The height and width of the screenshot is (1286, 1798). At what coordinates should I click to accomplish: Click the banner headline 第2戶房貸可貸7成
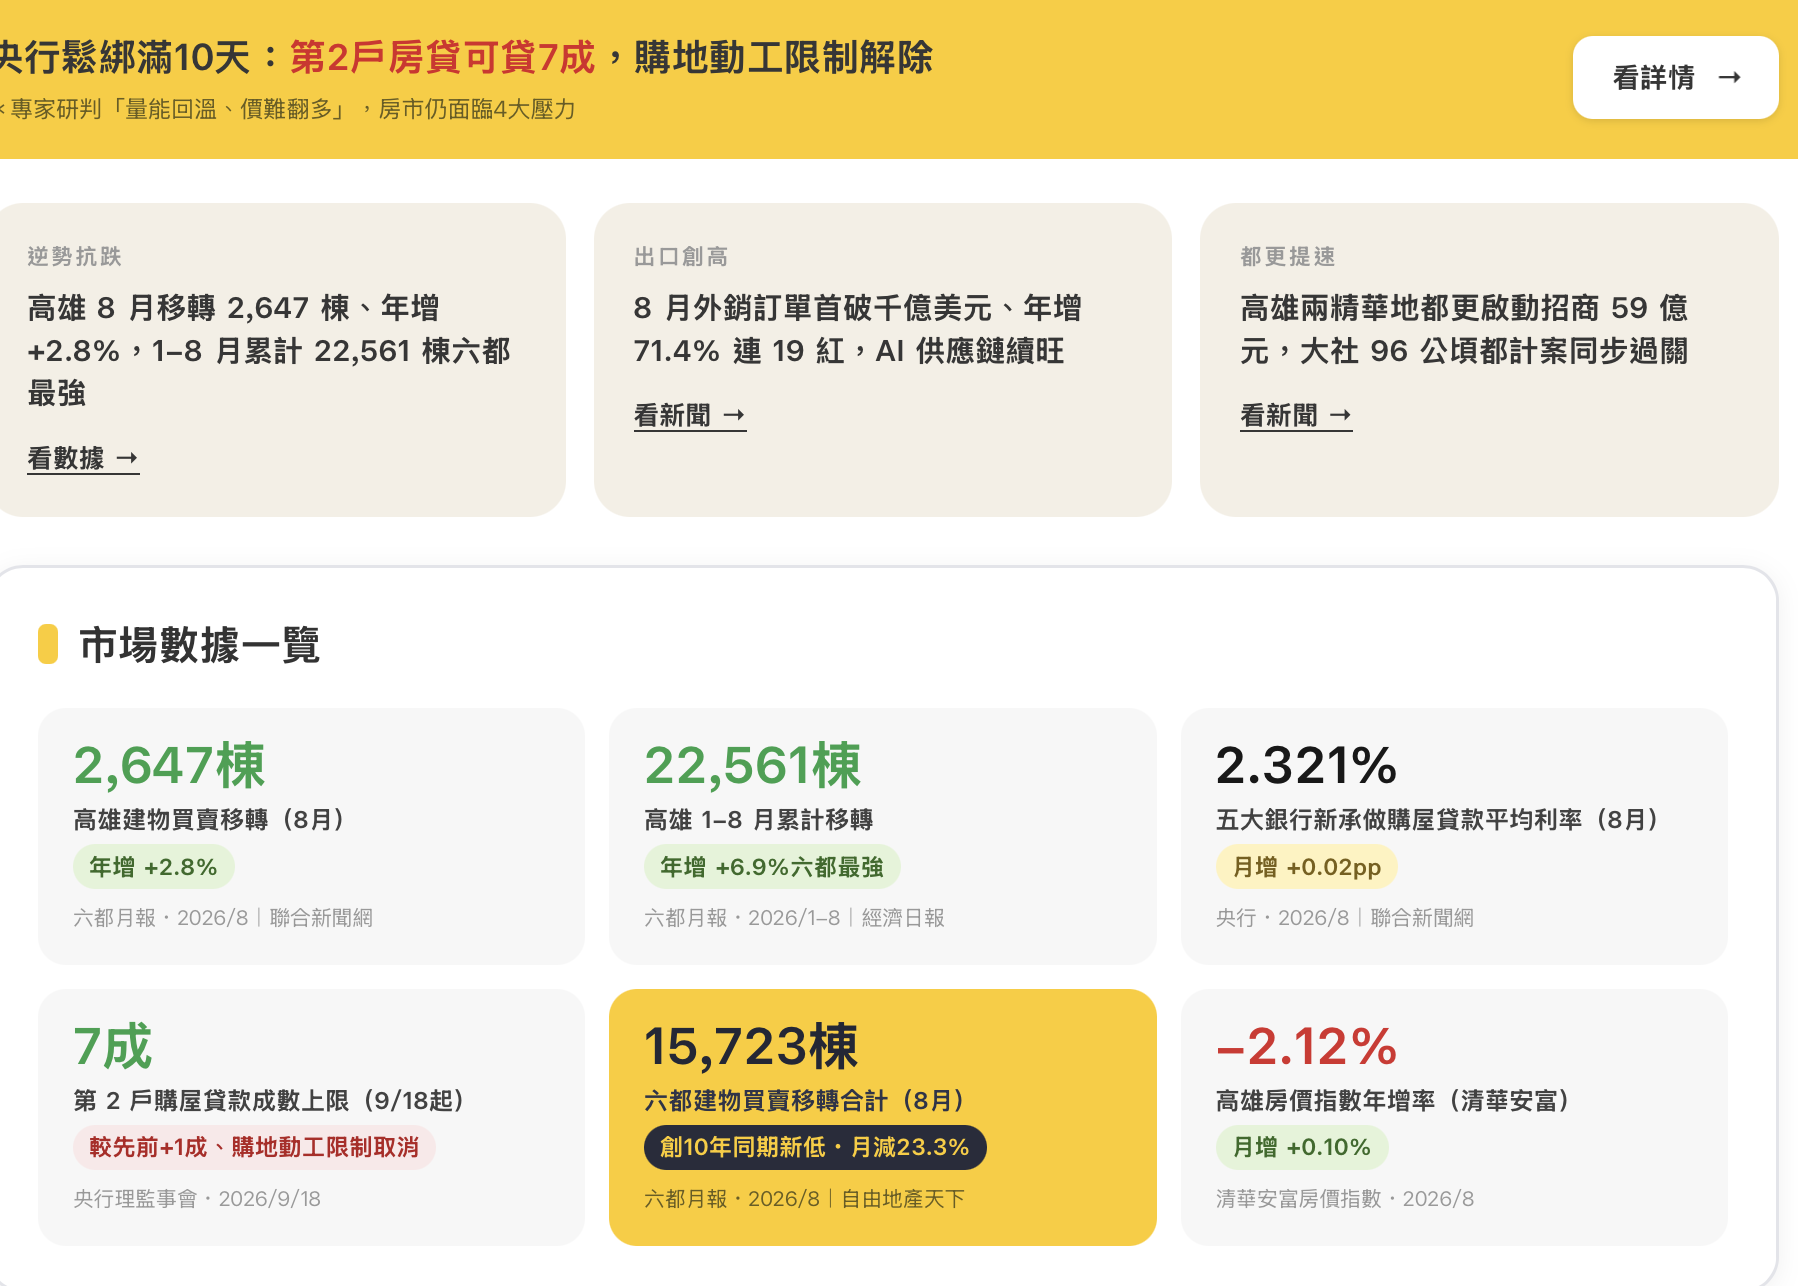pyautogui.click(x=443, y=57)
